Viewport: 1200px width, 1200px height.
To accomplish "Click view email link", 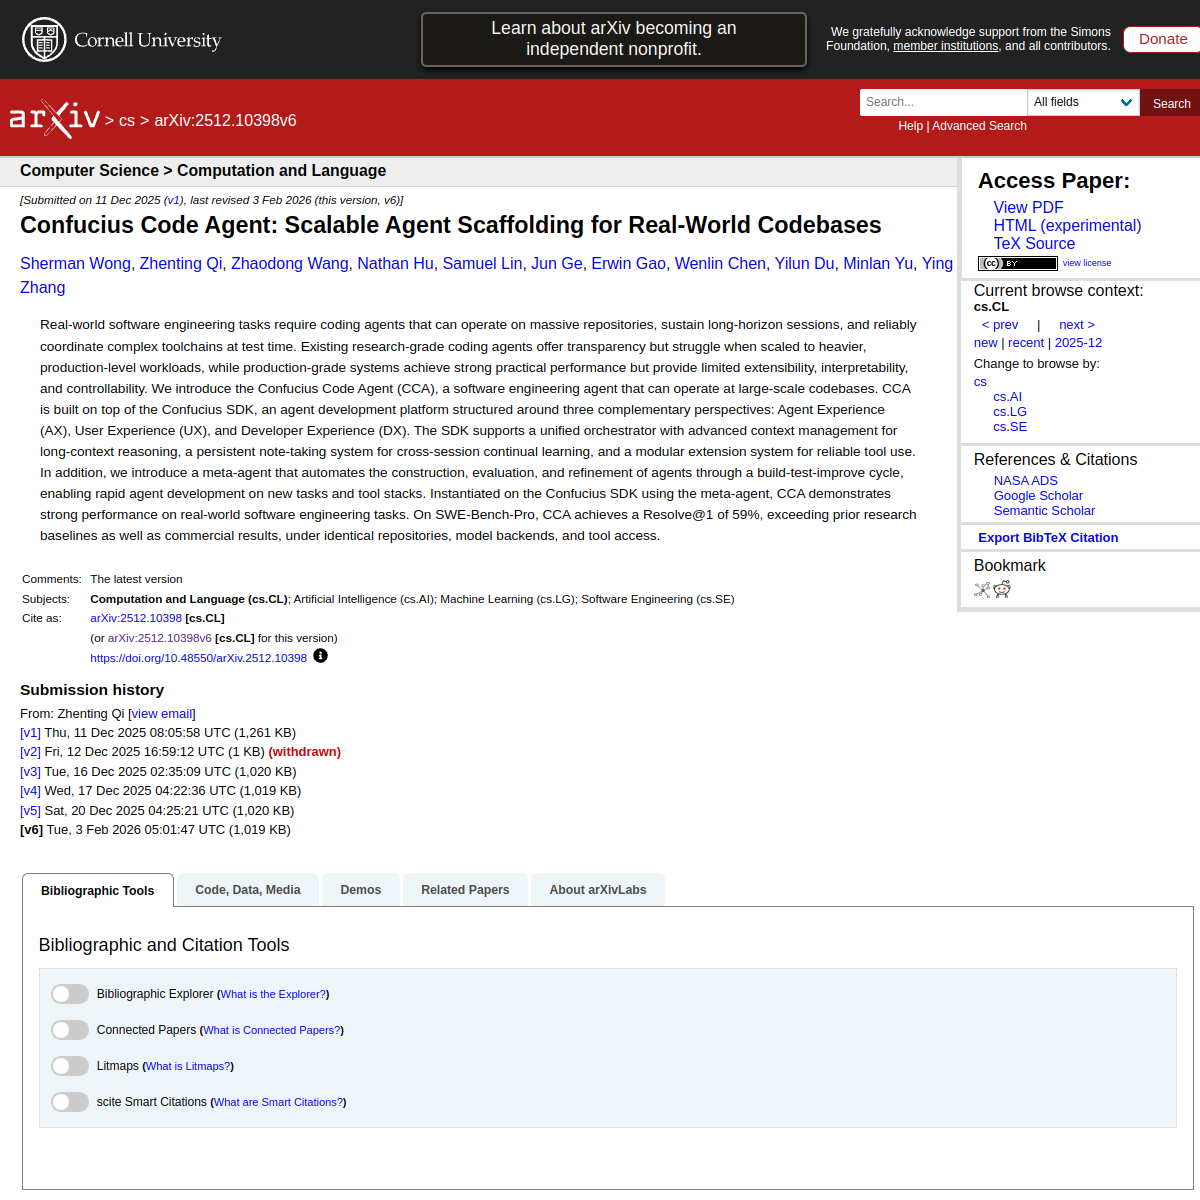I will (164, 714).
